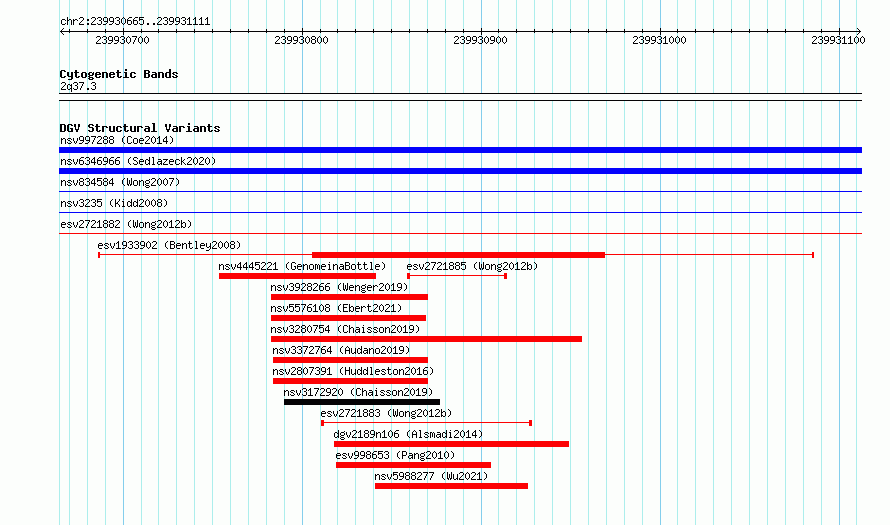This screenshot has width=890, height=525.
Task: Click ruler position 239930700
Action: pyautogui.click(x=123, y=40)
